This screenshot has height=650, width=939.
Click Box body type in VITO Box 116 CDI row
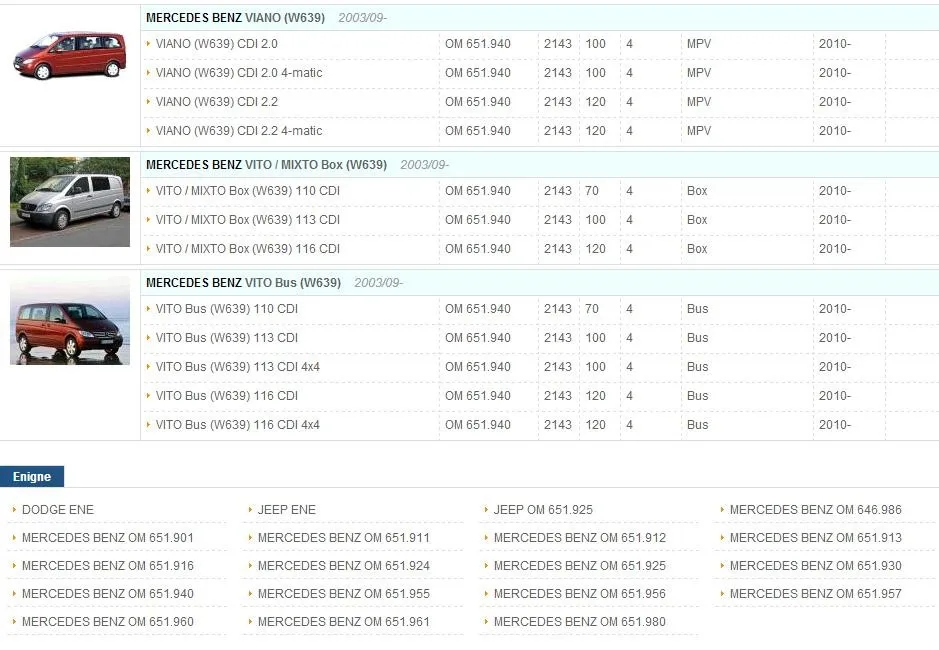click(x=697, y=249)
